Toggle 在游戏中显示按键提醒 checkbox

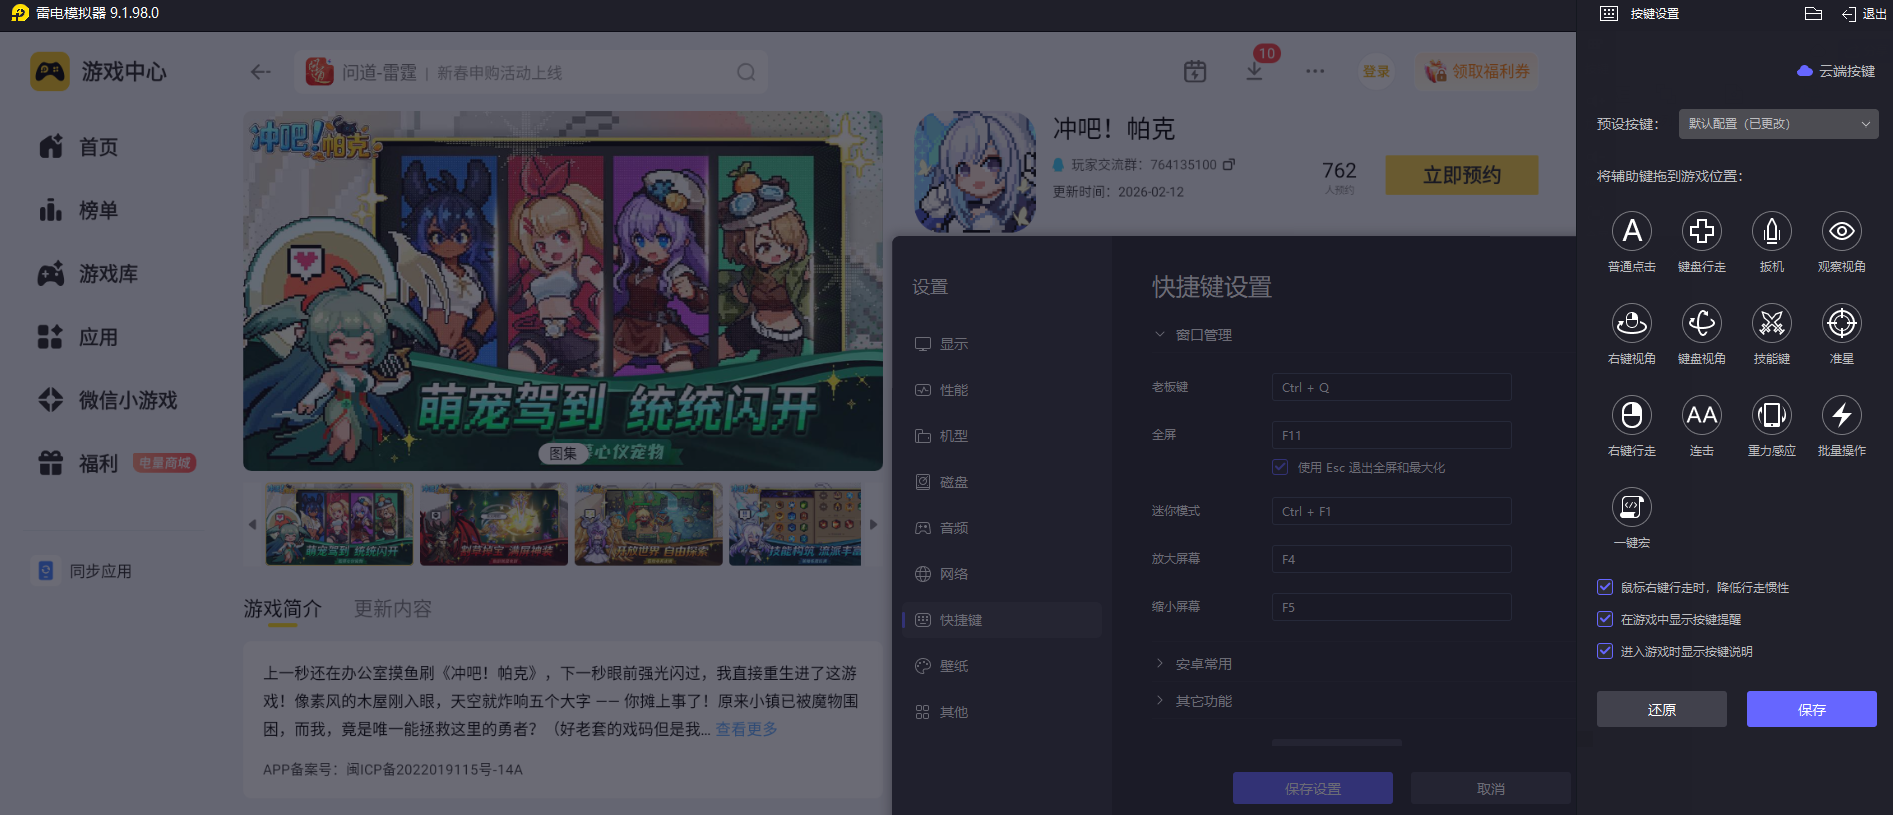click(x=1605, y=619)
